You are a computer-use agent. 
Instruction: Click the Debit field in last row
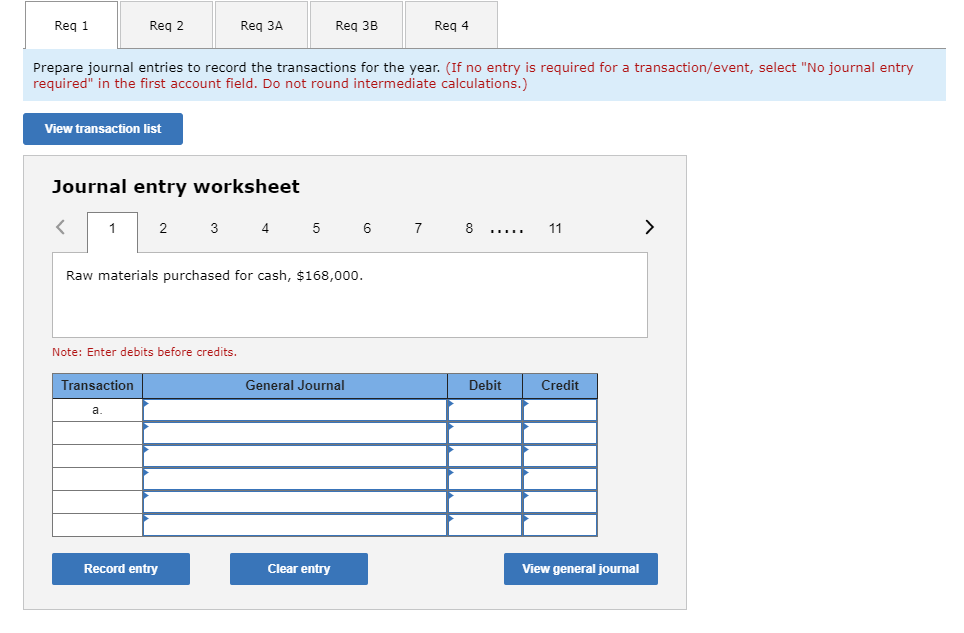coord(485,525)
